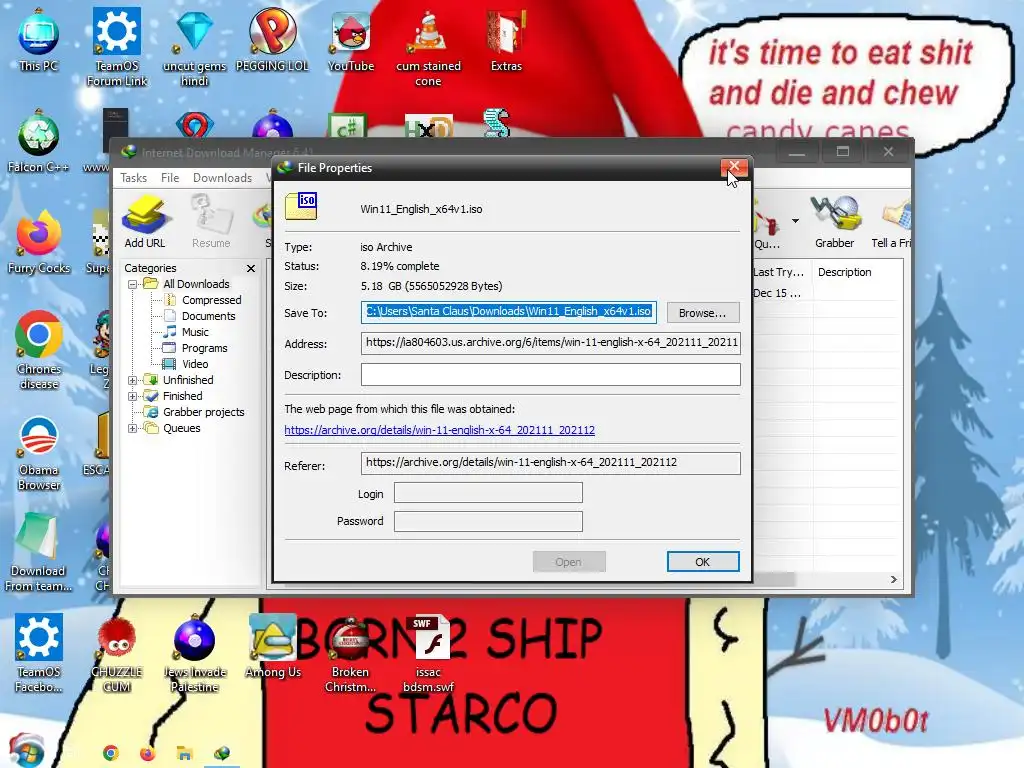Click the OK button in File Properties
The height and width of the screenshot is (768, 1024).
click(x=703, y=562)
